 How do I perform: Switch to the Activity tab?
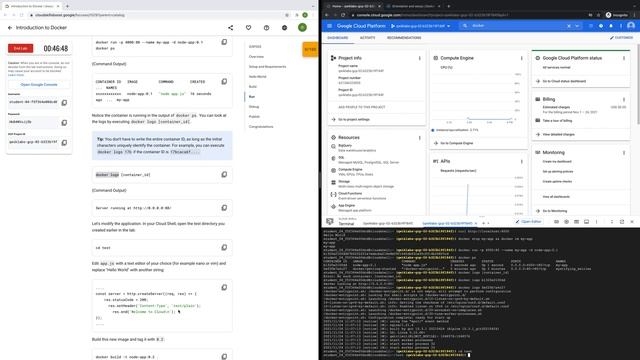pyautogui.click(x=367, y=38)
